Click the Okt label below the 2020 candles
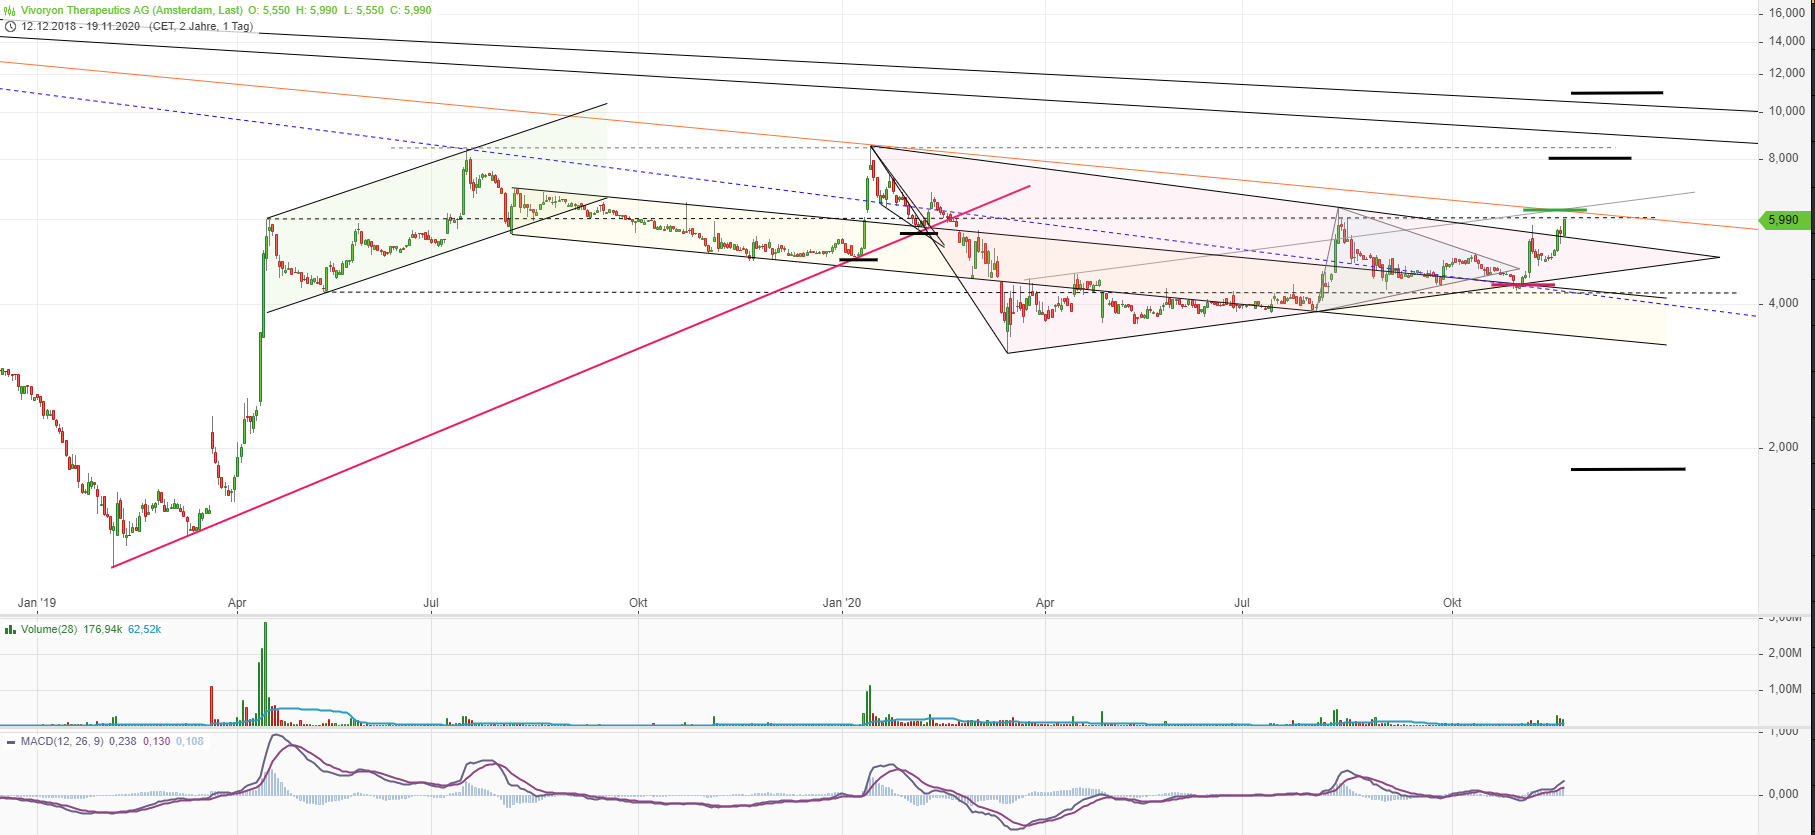Screen dimensions: 1815x835 pos(1452,603)
